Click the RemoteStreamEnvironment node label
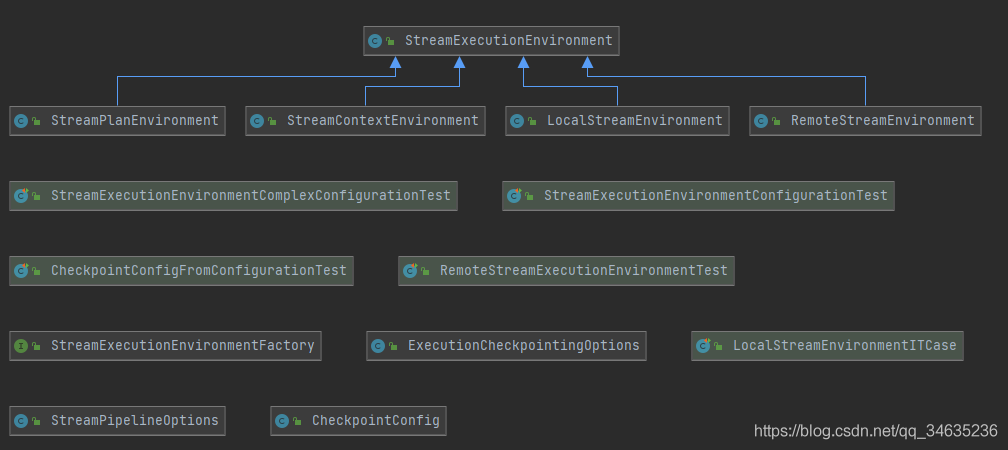This screenshot has width=1008, height=450. pos(882,121)
